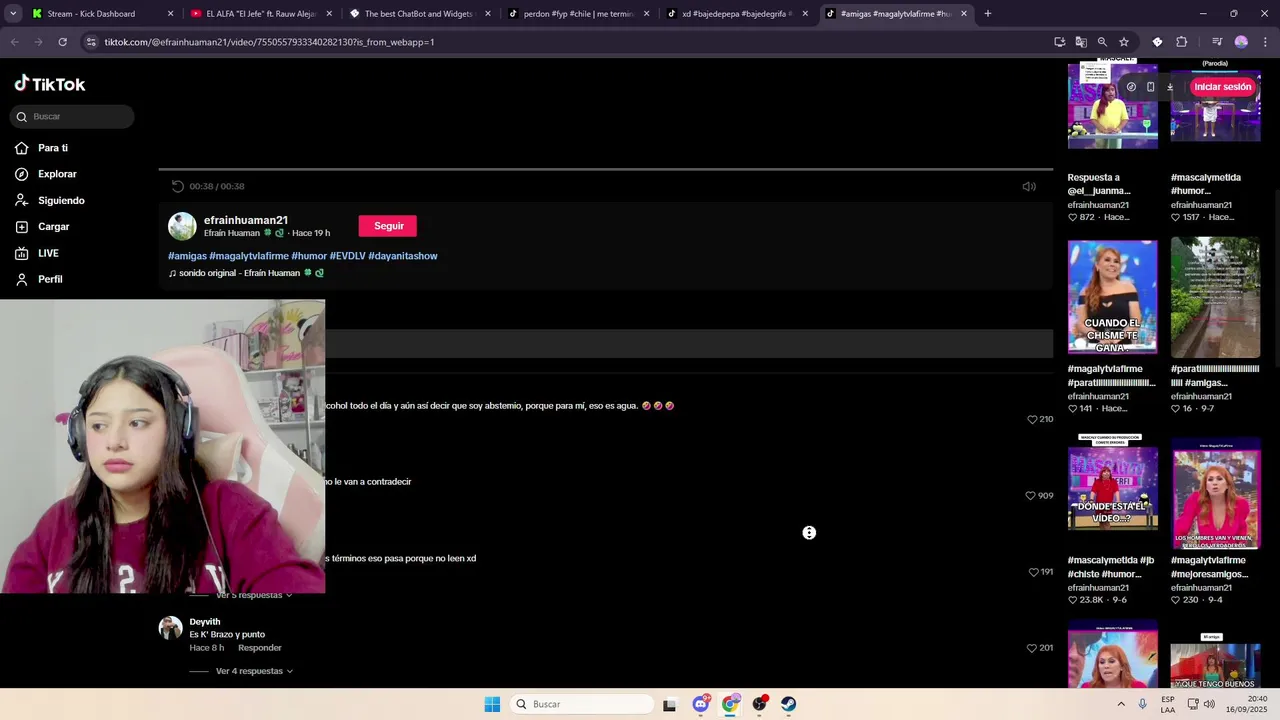Open the TikTok home logo

point(50,84)
